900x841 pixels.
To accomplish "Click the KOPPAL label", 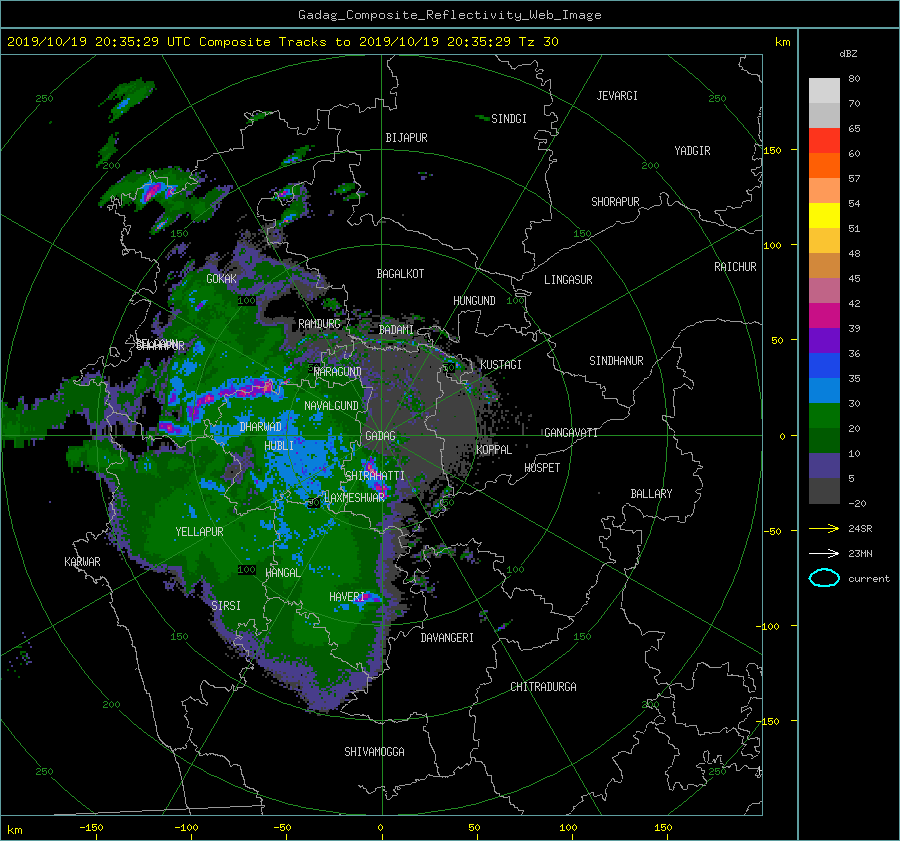I will point(494,449).
